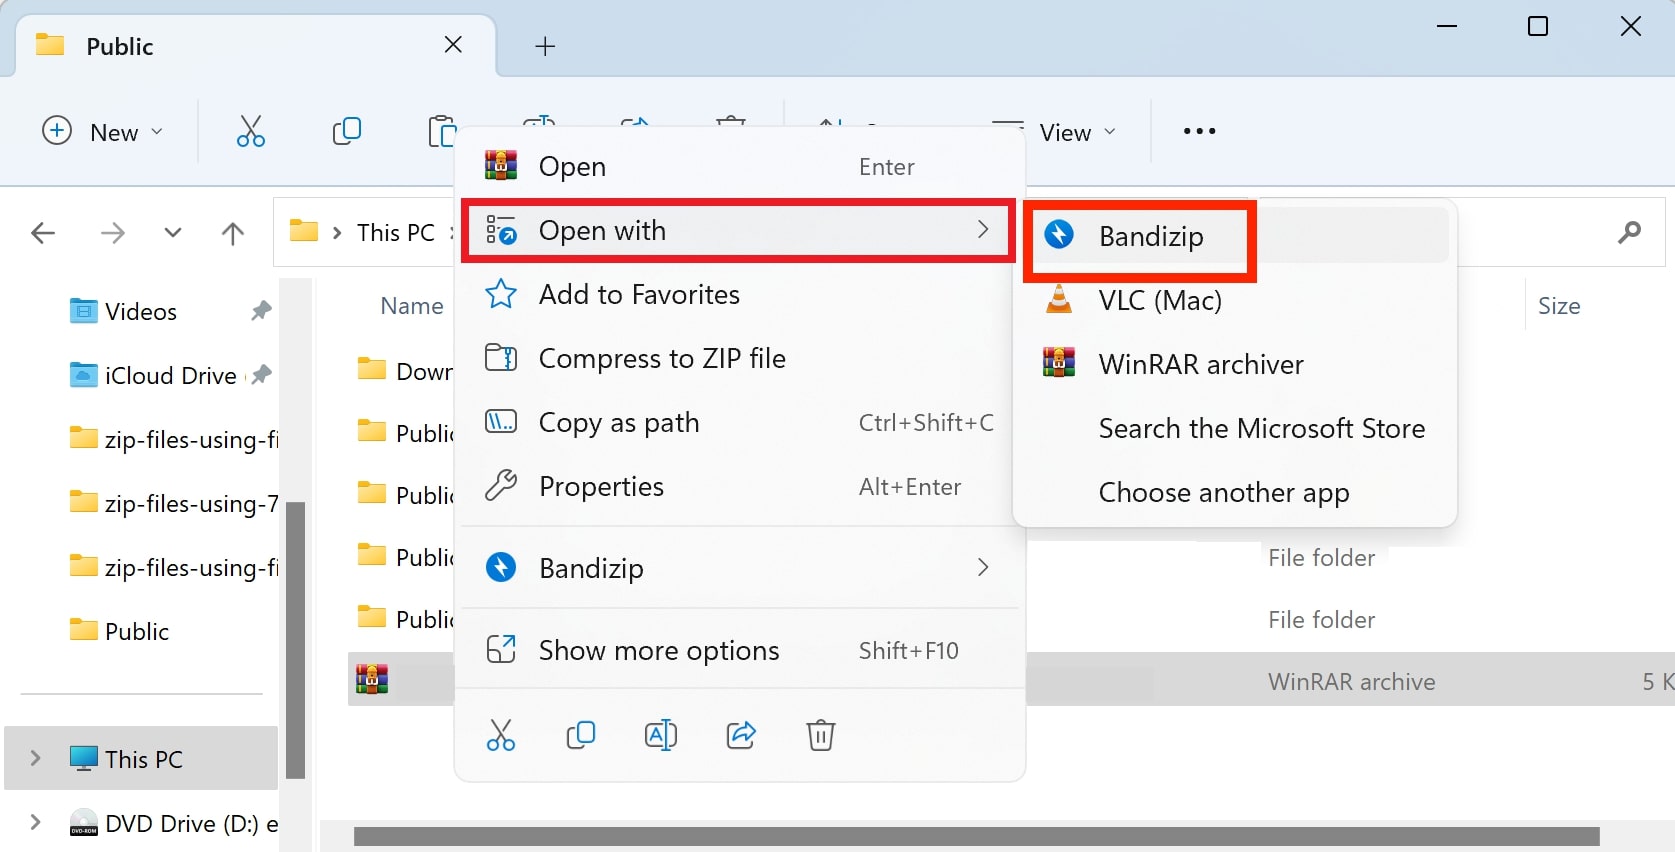
Task: Choose Compress to ZIP file
Action: pos(740,358)
